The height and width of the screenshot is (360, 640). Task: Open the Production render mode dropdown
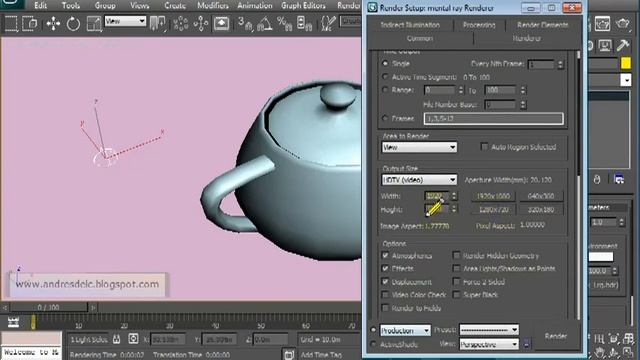click(405, 330)
